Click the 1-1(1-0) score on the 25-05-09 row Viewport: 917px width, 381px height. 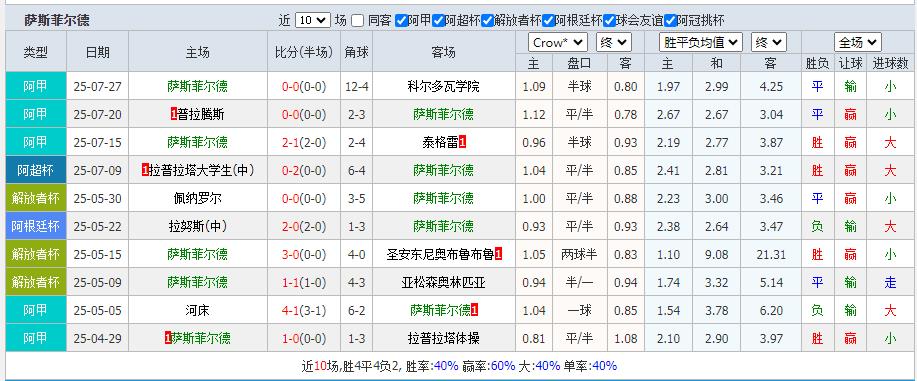[304, 283]
